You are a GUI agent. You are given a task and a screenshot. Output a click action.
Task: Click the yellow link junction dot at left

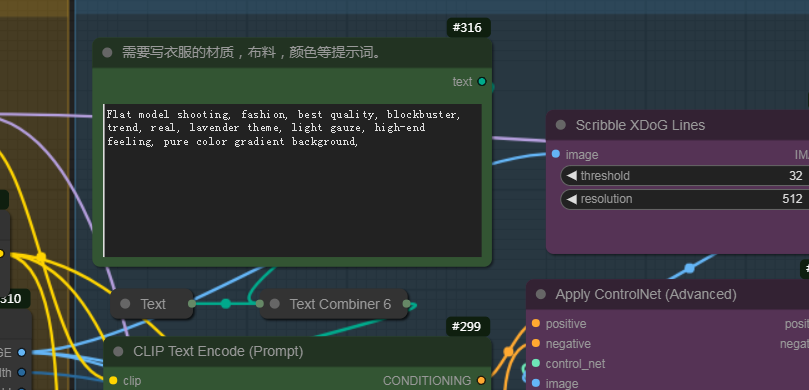[41, 256]
